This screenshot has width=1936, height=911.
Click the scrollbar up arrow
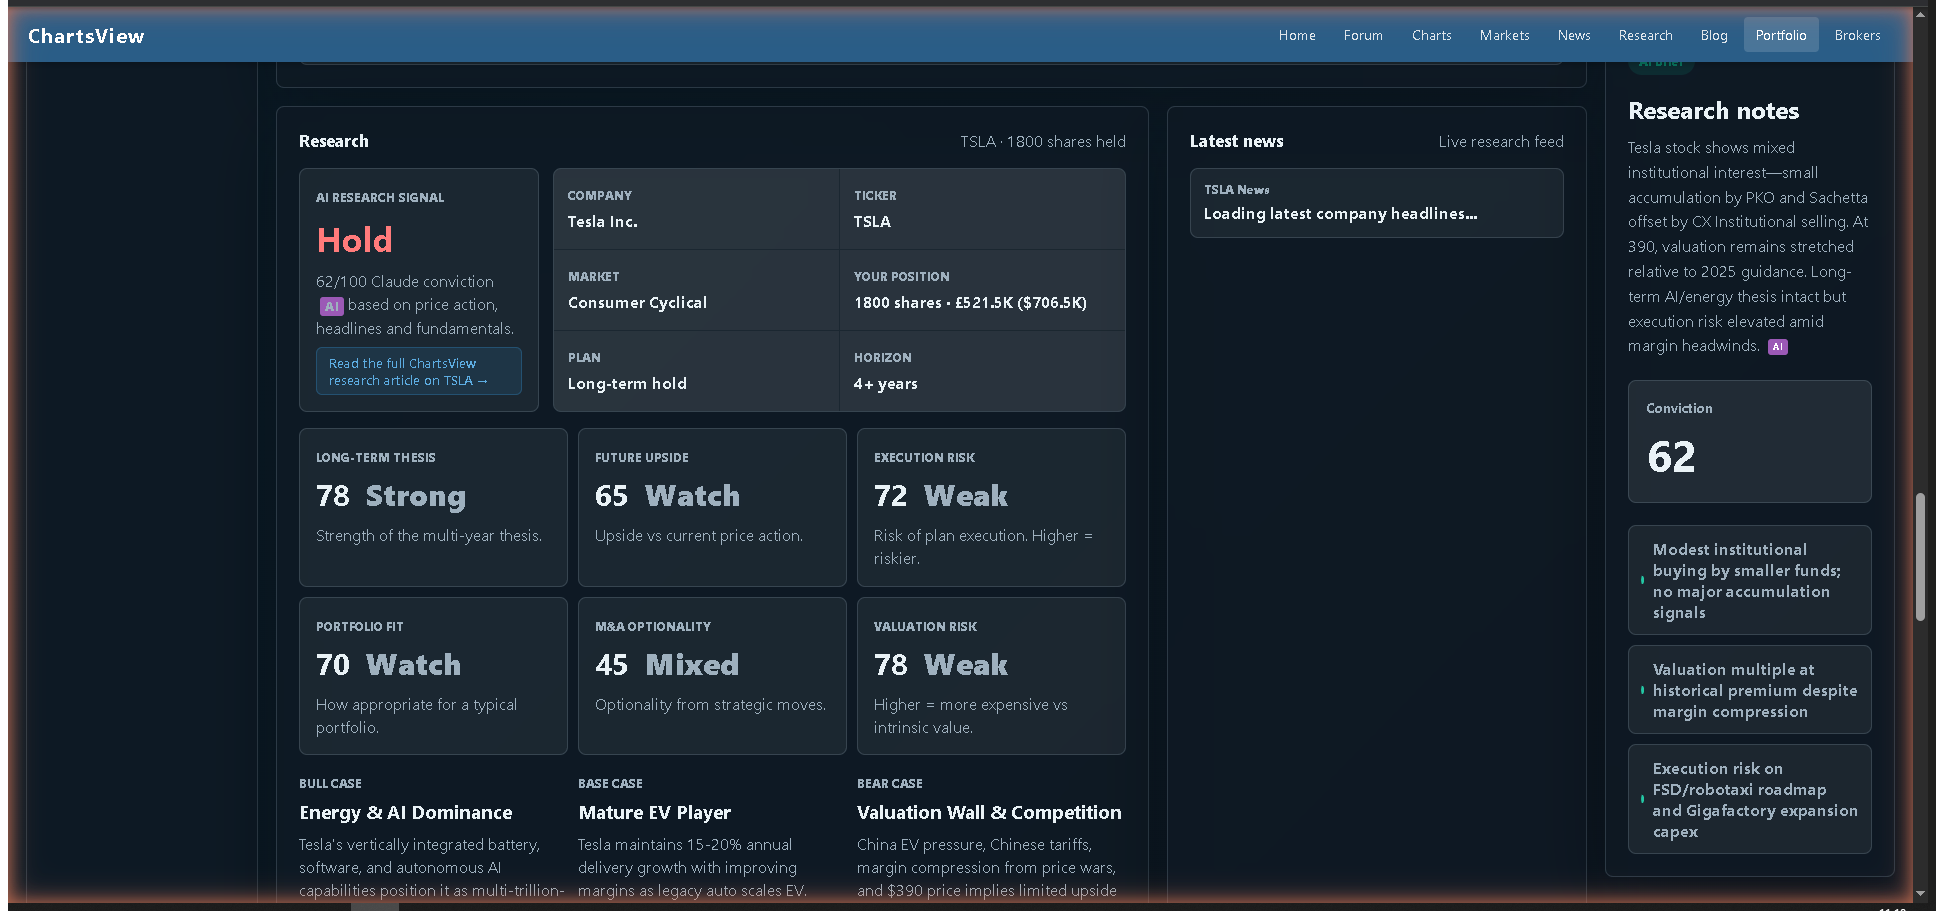click(1920, 14)
